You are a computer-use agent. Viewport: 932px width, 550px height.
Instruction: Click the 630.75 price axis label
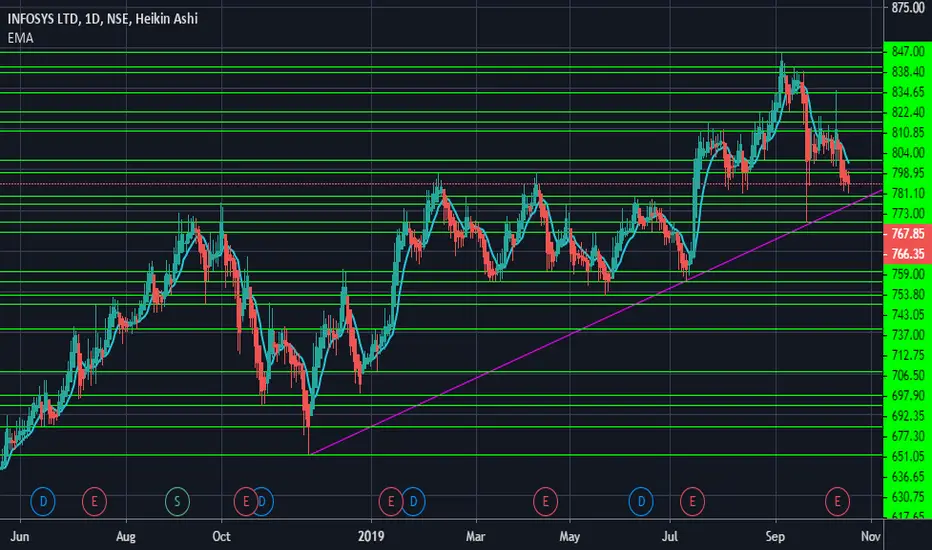click(908, 496)
